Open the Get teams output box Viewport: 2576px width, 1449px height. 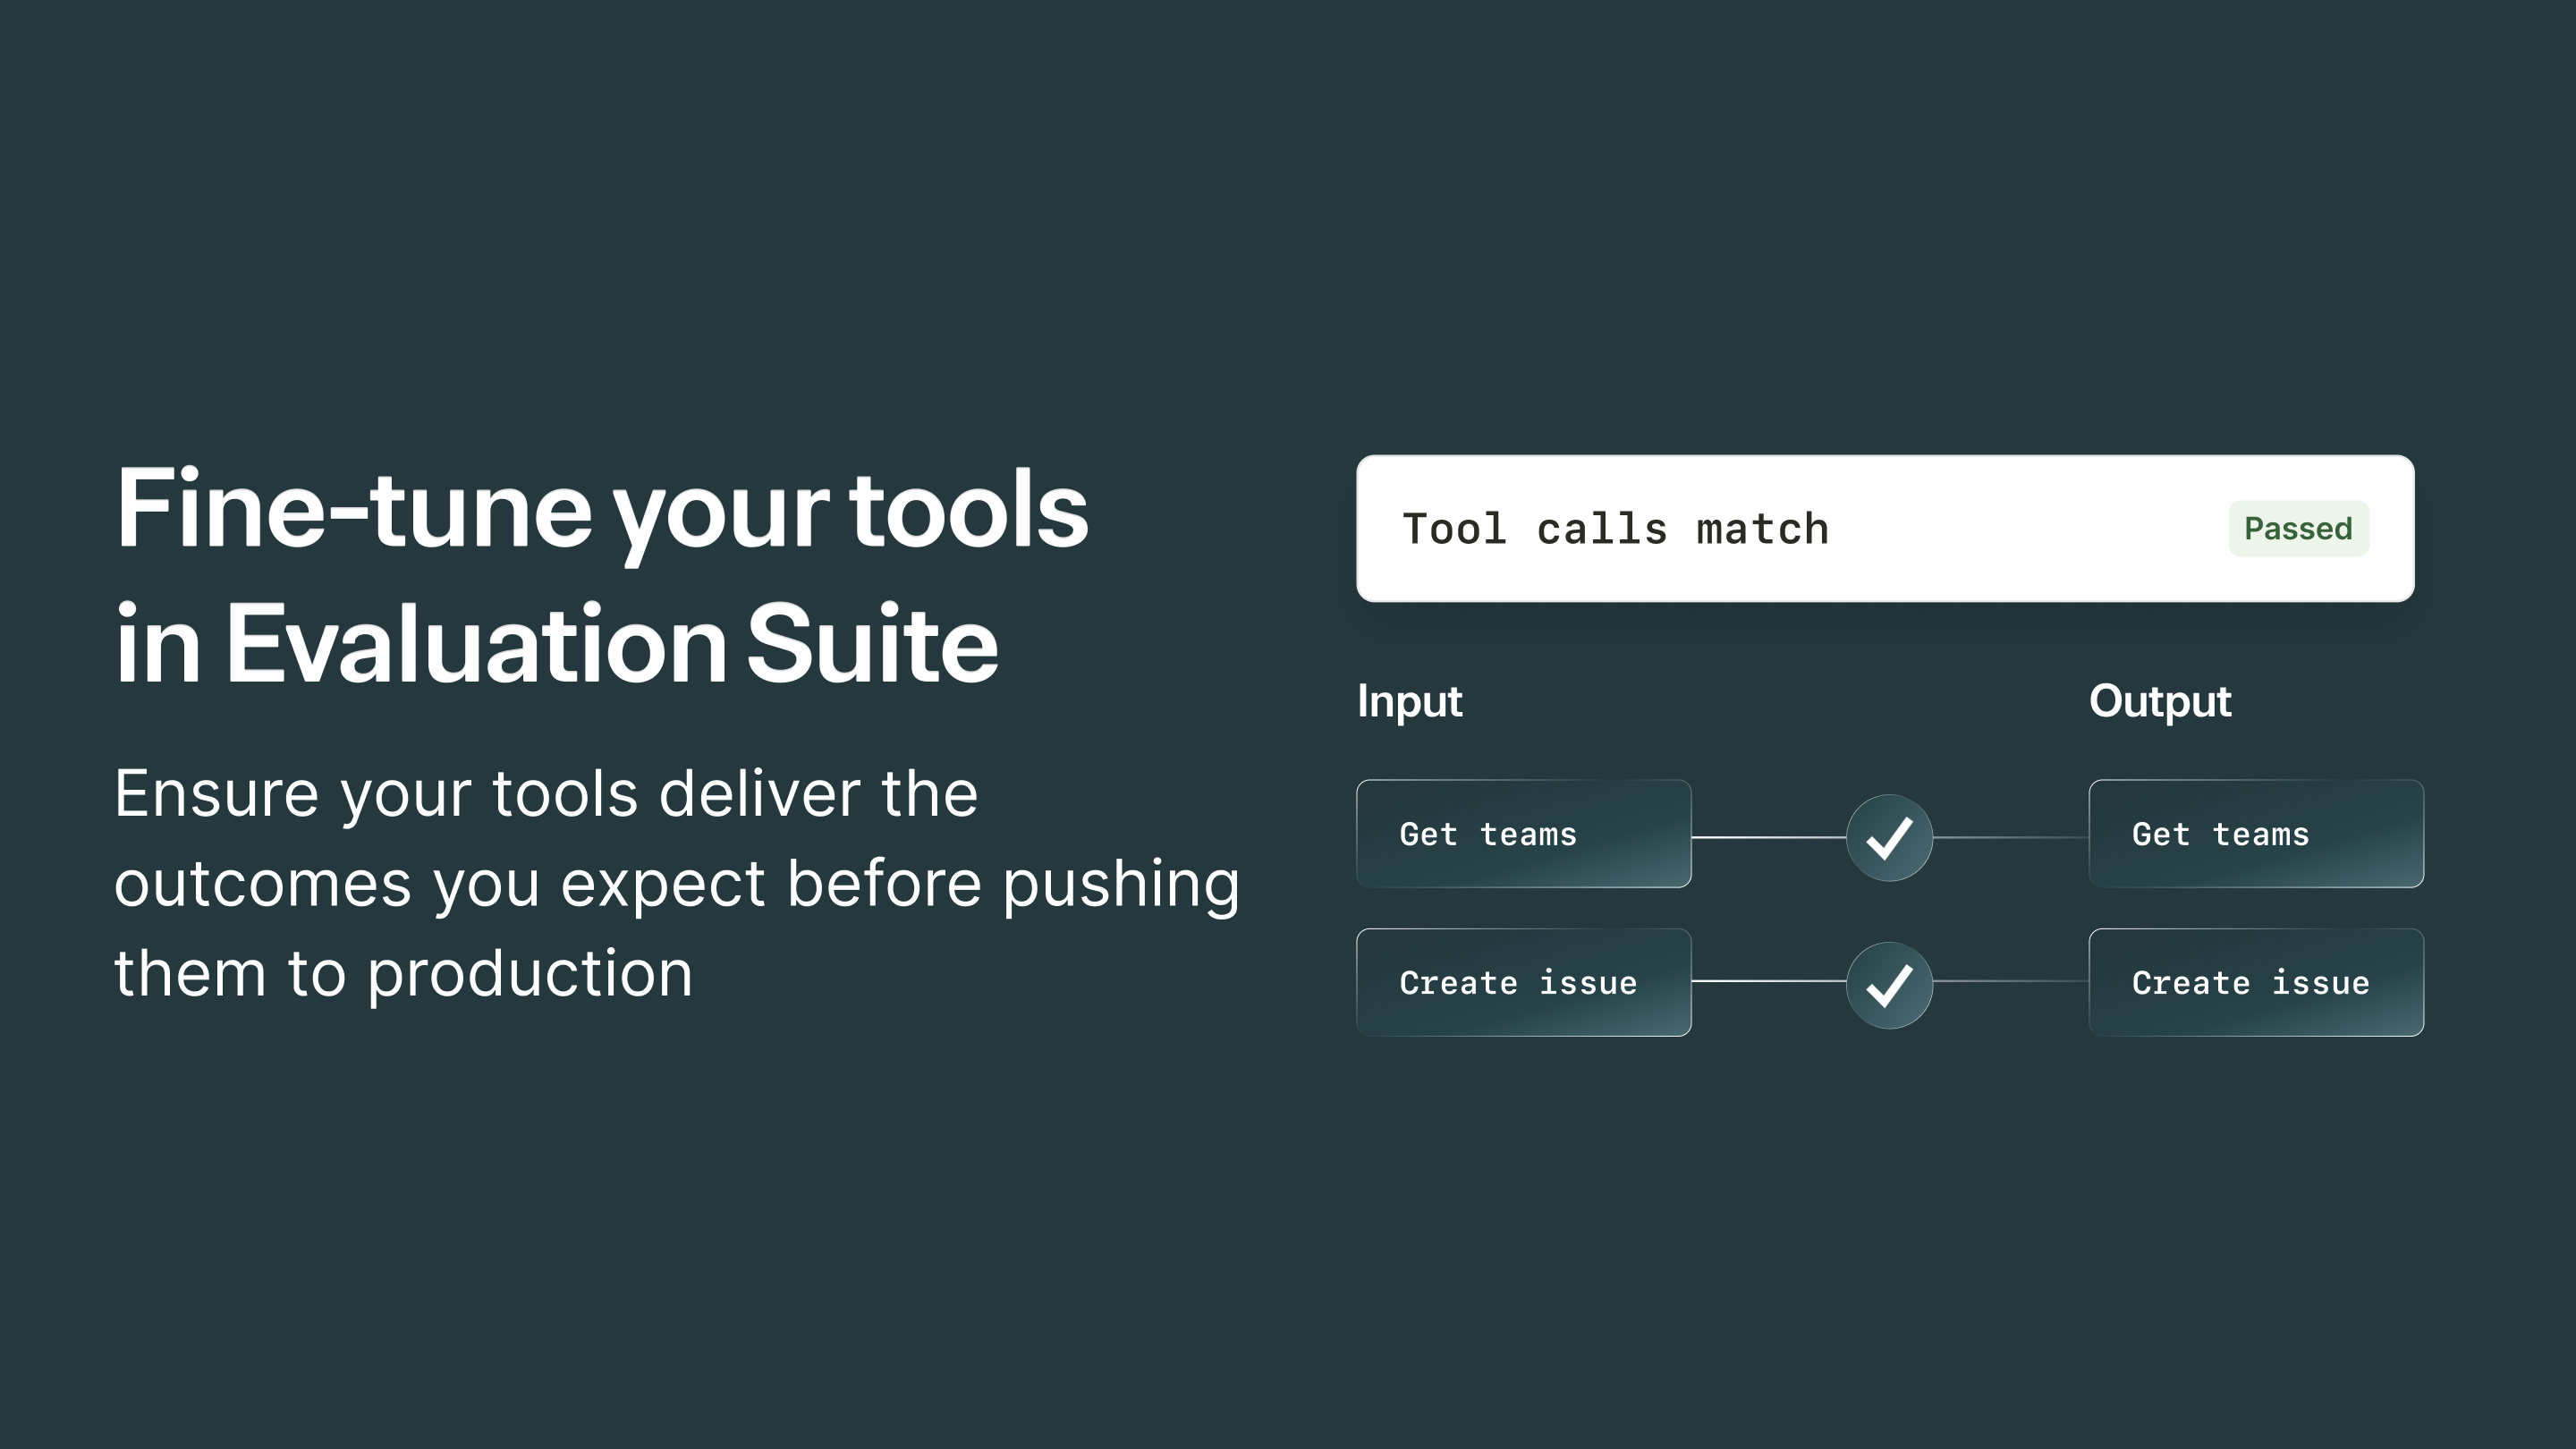click(x=2255, y=834)
